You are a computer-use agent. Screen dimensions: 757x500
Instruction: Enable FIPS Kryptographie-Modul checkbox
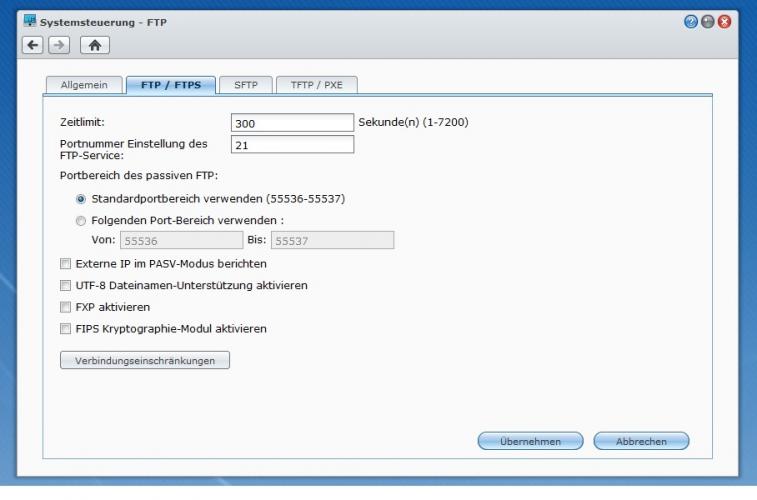click(x=67, y=328)
